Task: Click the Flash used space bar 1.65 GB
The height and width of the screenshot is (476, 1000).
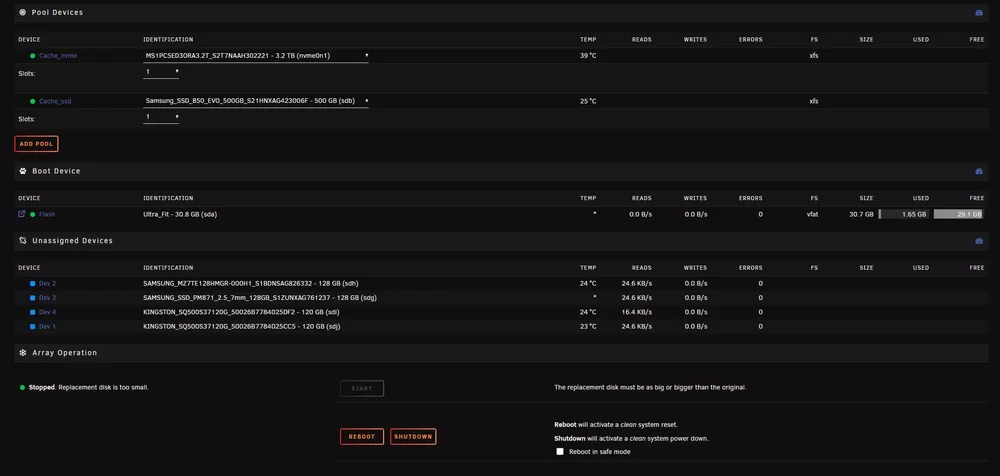Action: tap(904, 214)
